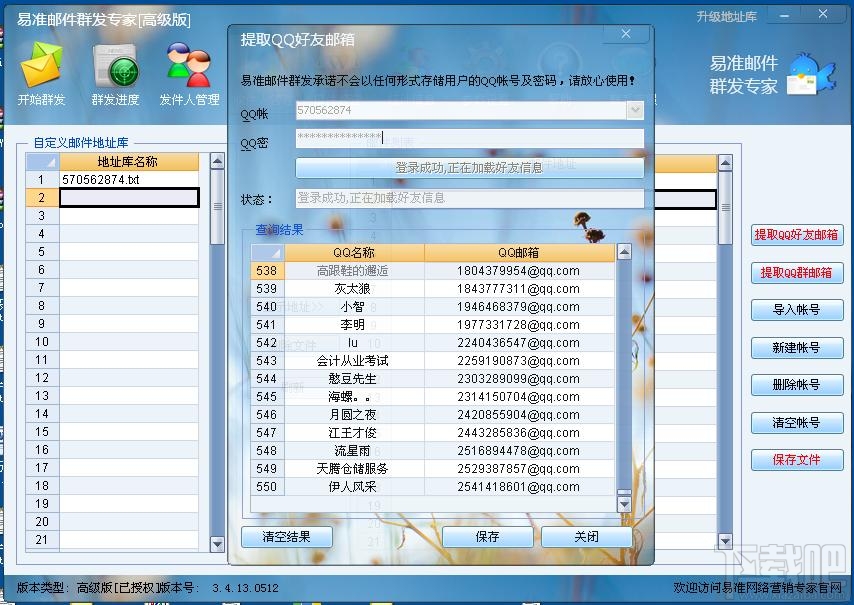Click the address library table corner cell
Image resolution: width=854 pixels, height=605 pixels.
[x=42, y=162]
